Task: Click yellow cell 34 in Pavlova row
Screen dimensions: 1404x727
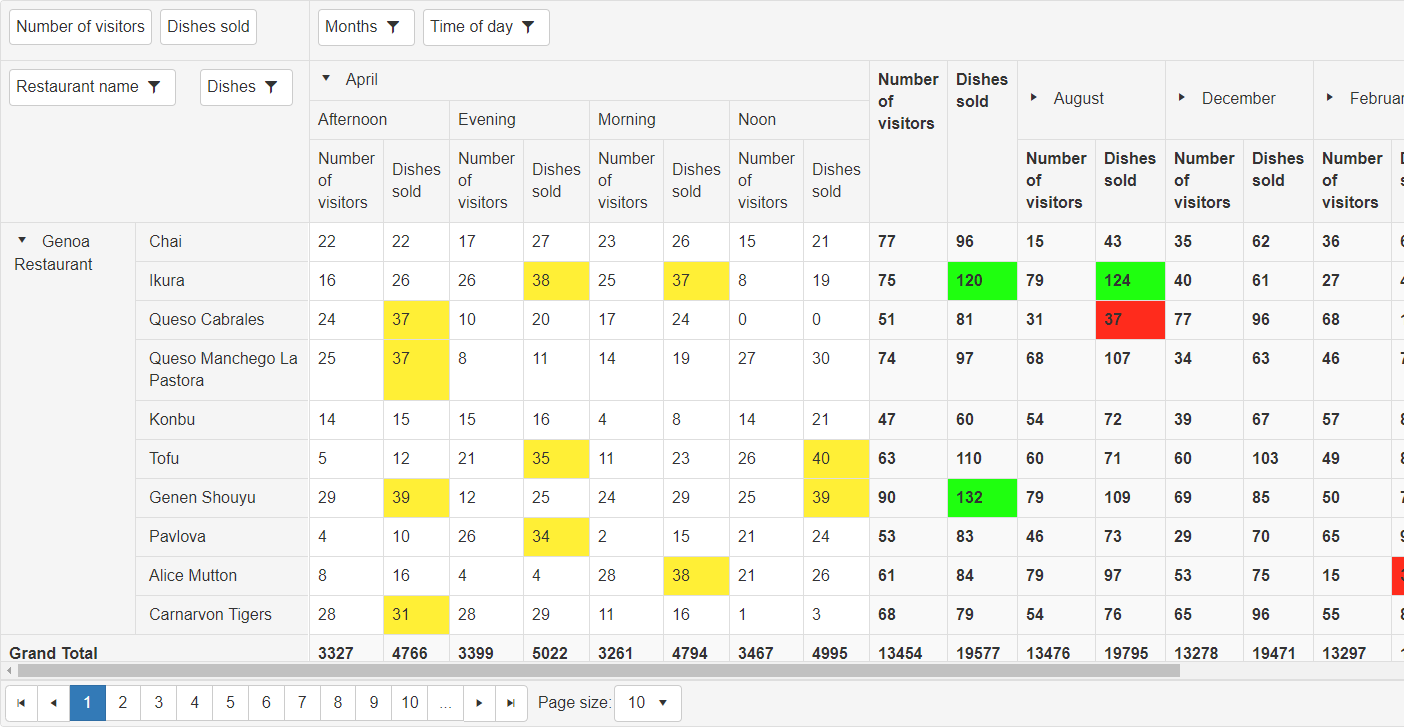Action: pyautogui.click(x=557, y=537)
